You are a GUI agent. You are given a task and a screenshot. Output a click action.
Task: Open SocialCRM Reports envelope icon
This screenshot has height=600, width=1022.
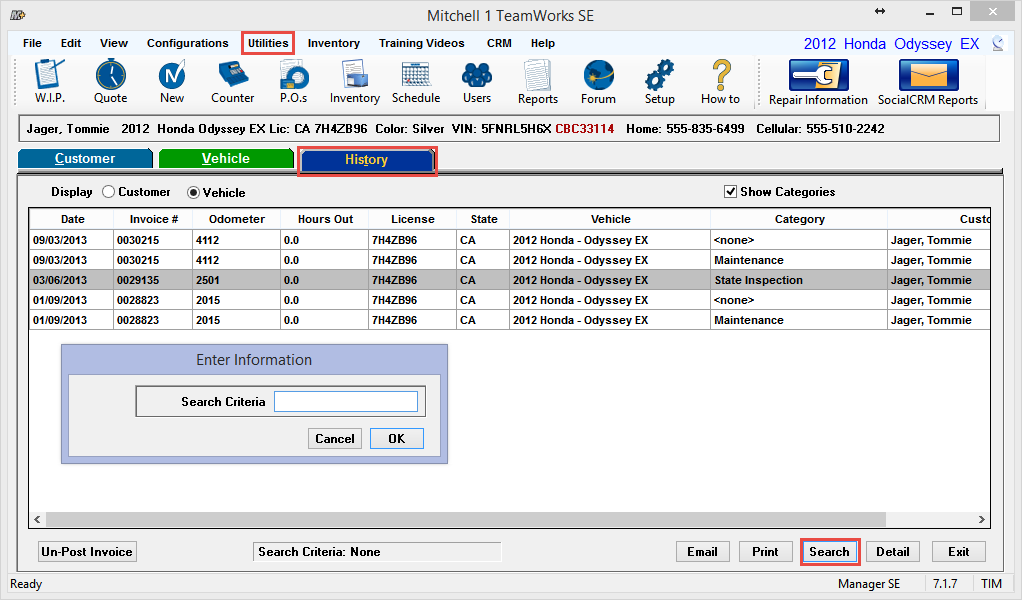927,82
